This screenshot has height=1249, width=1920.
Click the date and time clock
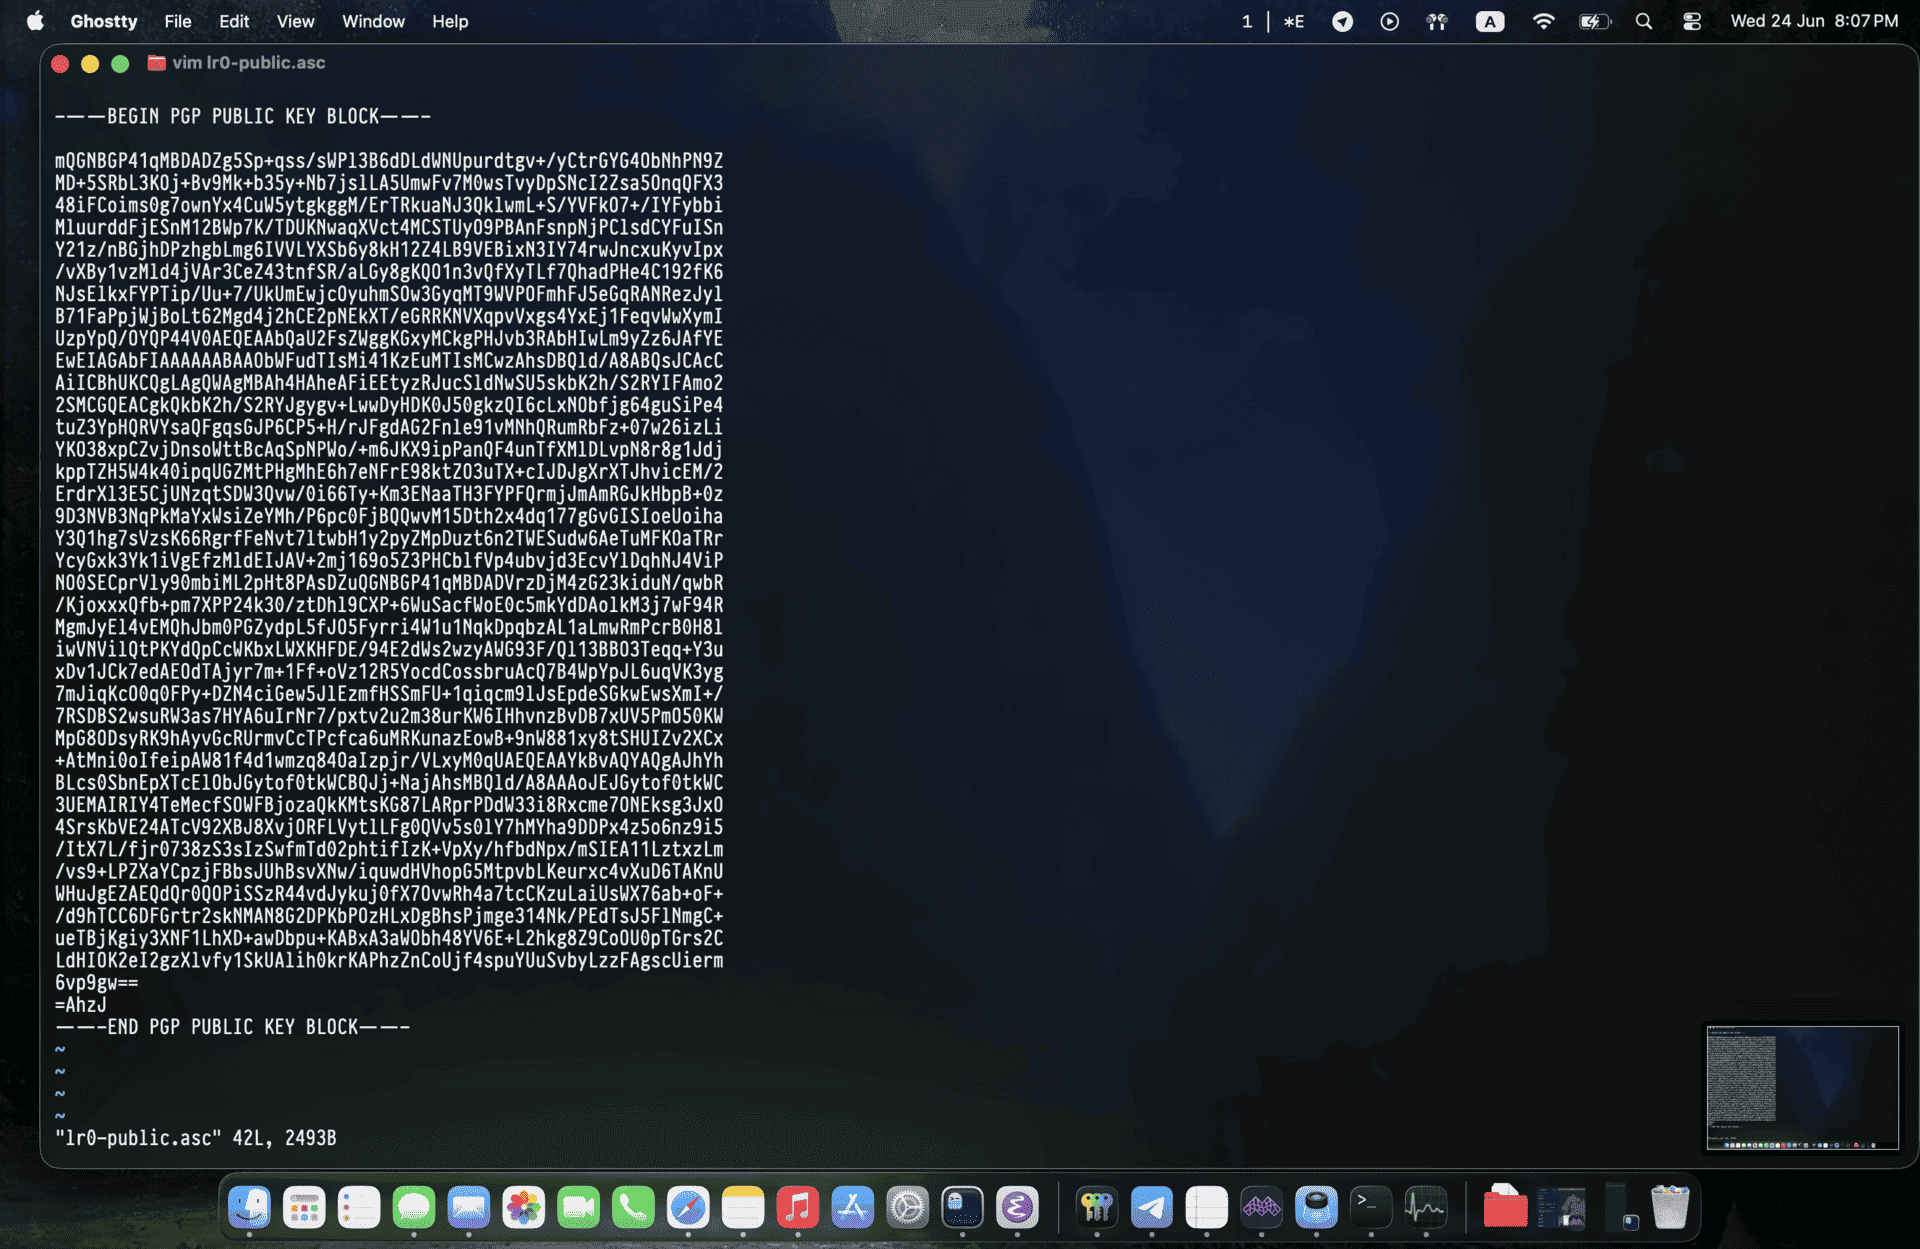pos(1814,21)
